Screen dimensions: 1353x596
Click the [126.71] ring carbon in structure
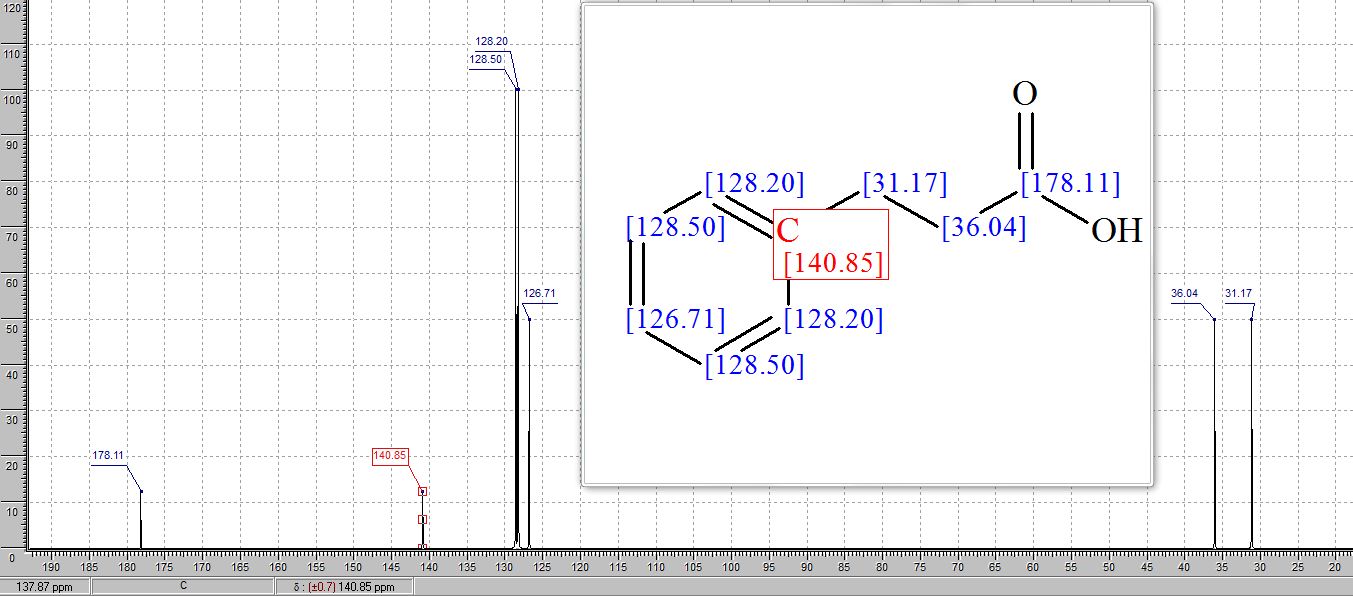[675, 320]
